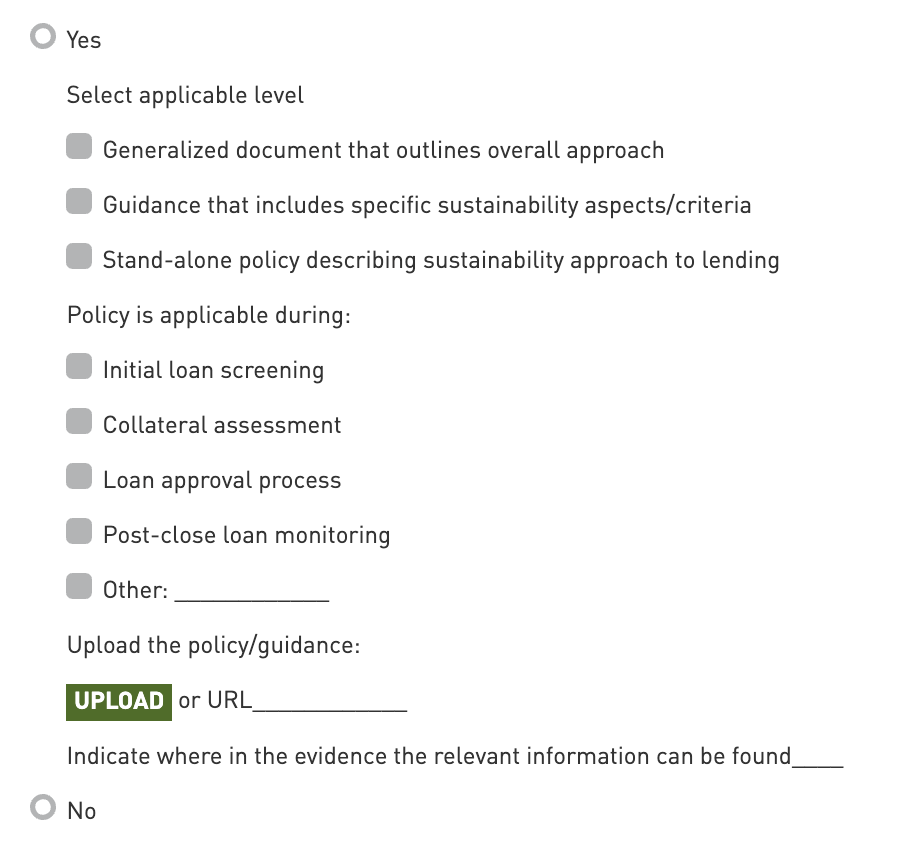Click the evidence location input blank
The width and height of the screenshot is (908, 848).
click(x=817, y=758)
